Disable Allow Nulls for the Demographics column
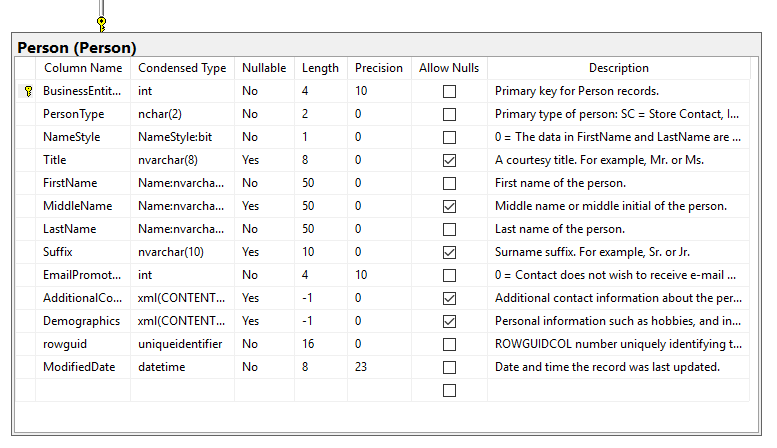The image size is (777, 448). point(449,321)
